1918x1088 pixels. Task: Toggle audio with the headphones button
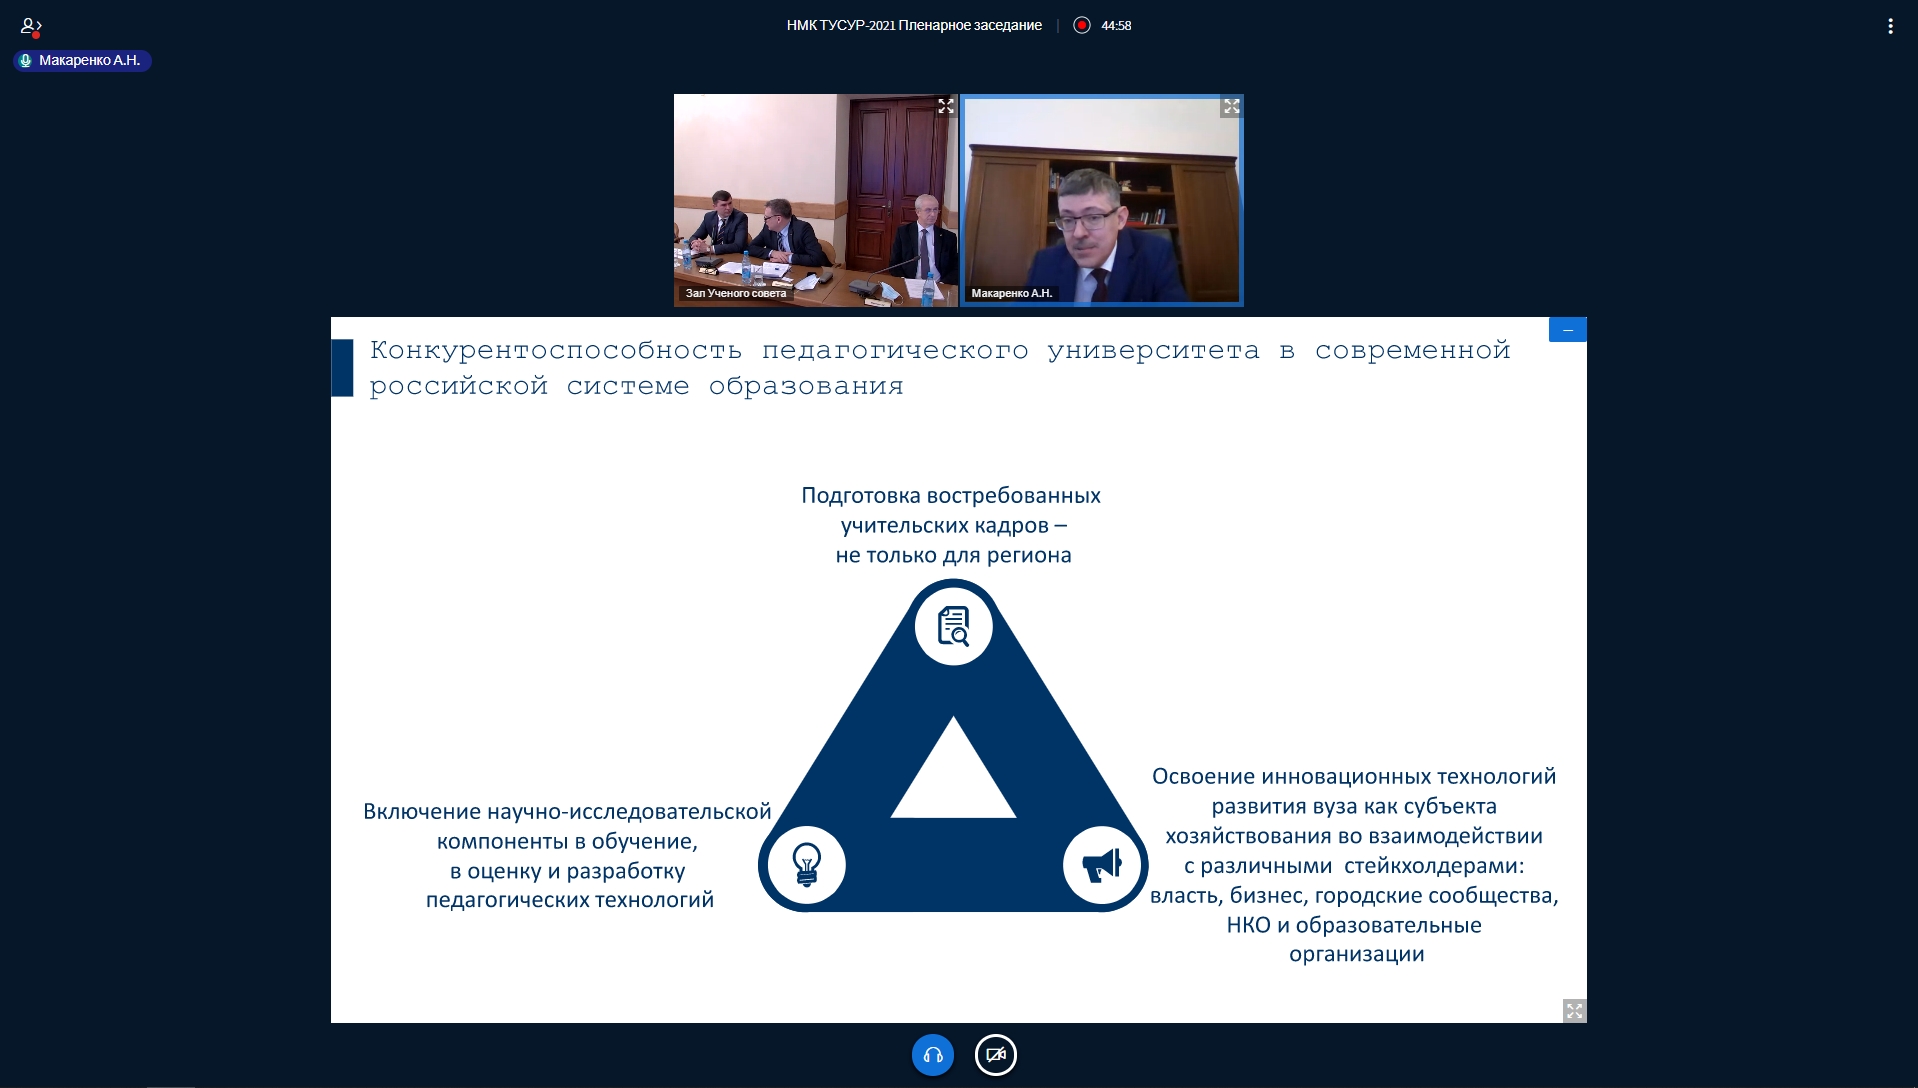(932, 1055)
